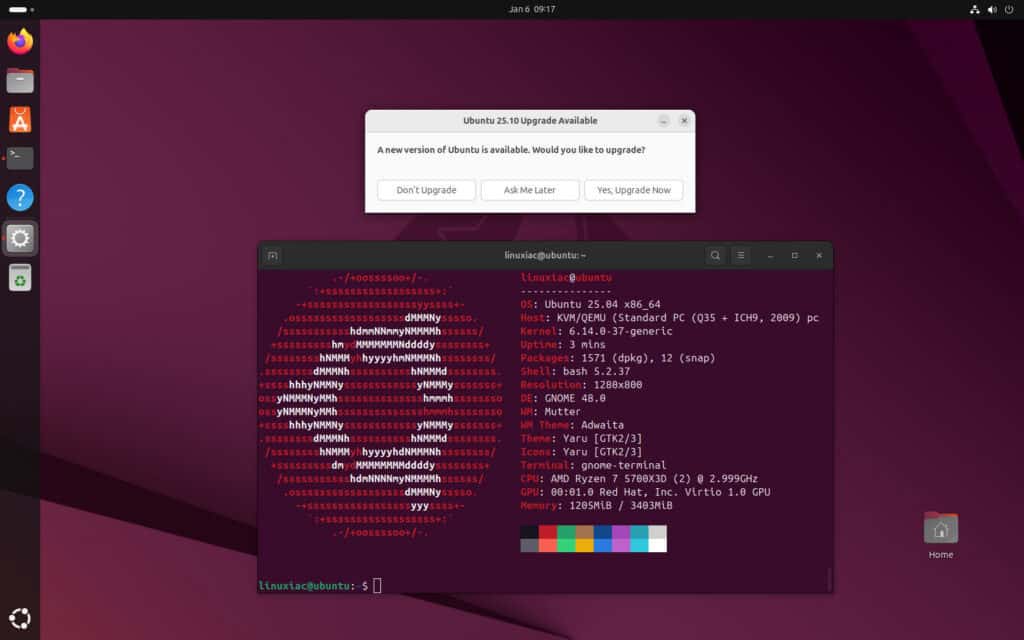This screenshot has width=1024, height=640.
Task: Launch the Help app from the dock
Action: coord(20,198)
